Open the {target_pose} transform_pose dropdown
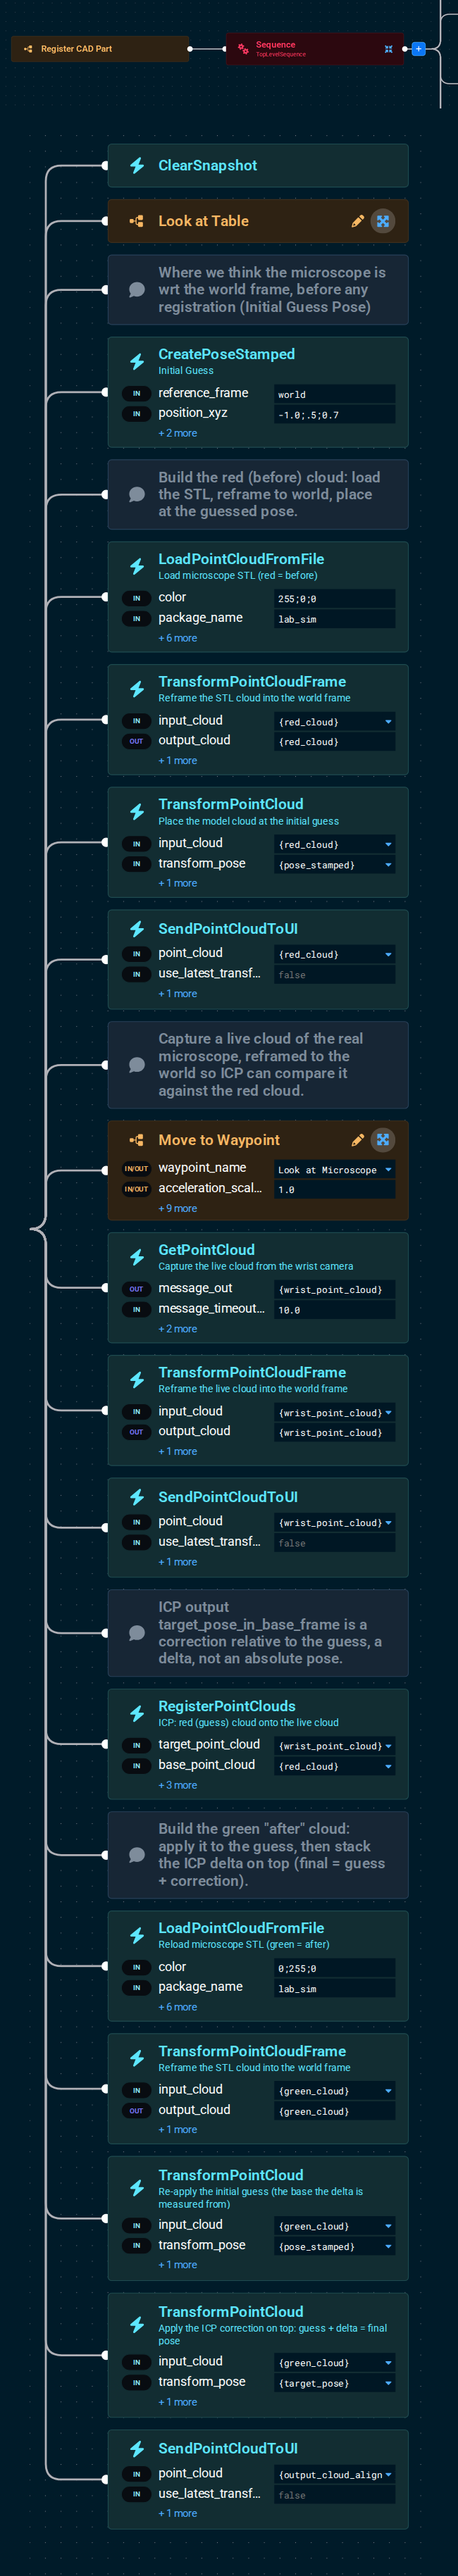The height and width of the screenshot is (2576, 458). (x=335, y=2383)
